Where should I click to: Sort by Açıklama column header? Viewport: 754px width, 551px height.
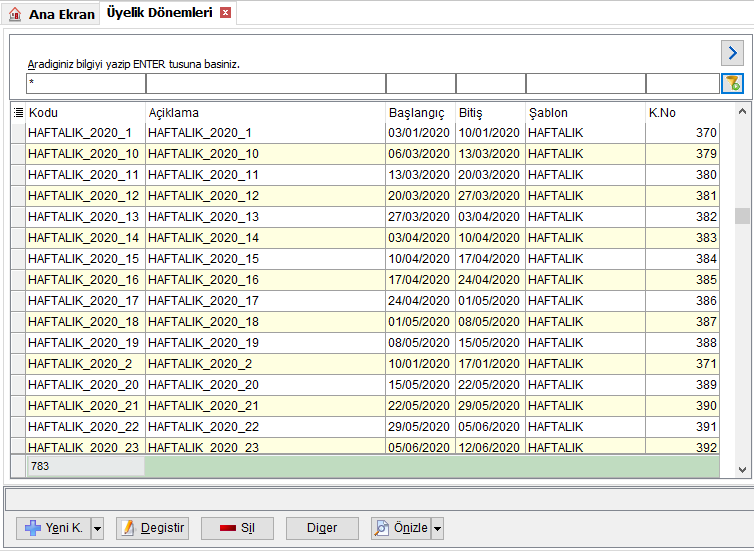[x=265, y=113]
